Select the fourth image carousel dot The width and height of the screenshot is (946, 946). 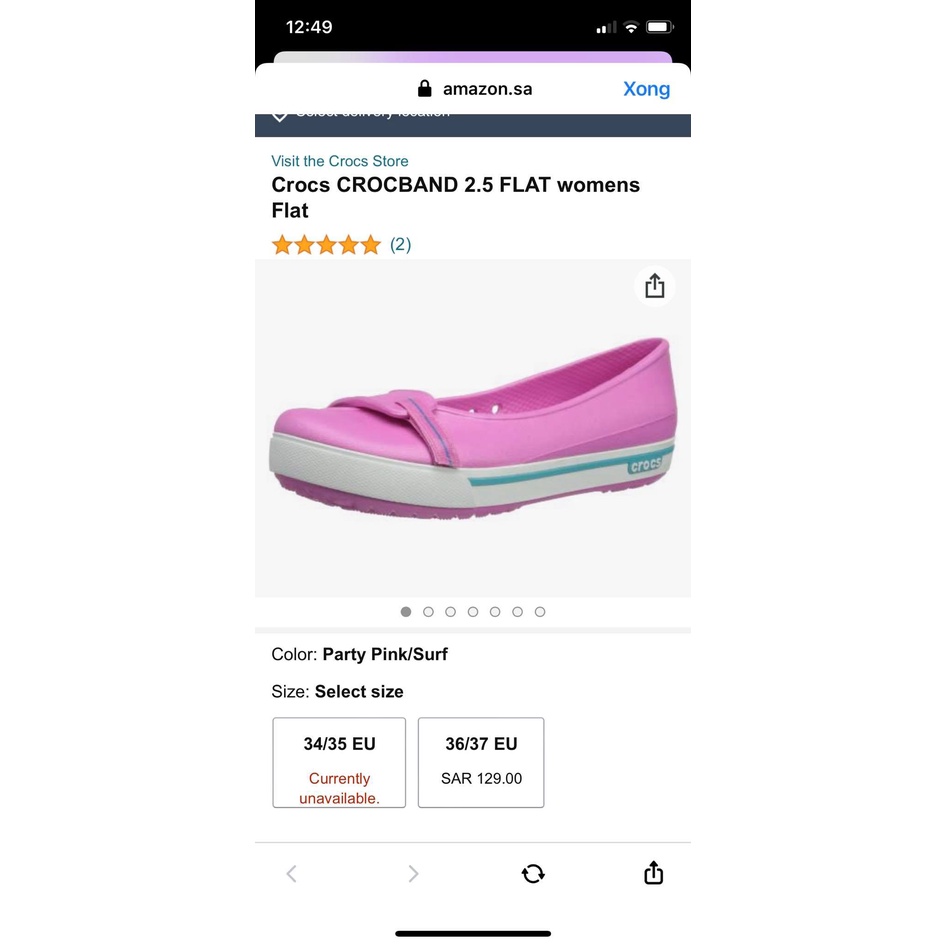pyautogui.click(x=473, y=612)
